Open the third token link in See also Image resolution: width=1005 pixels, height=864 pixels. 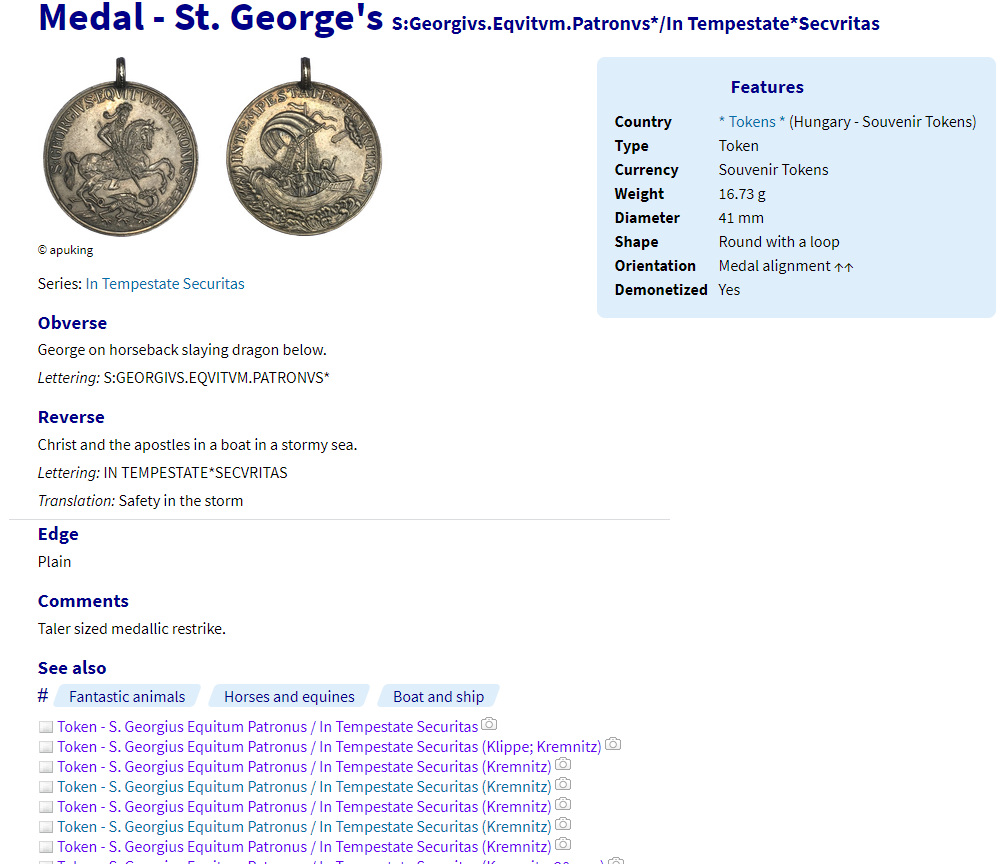304,767
